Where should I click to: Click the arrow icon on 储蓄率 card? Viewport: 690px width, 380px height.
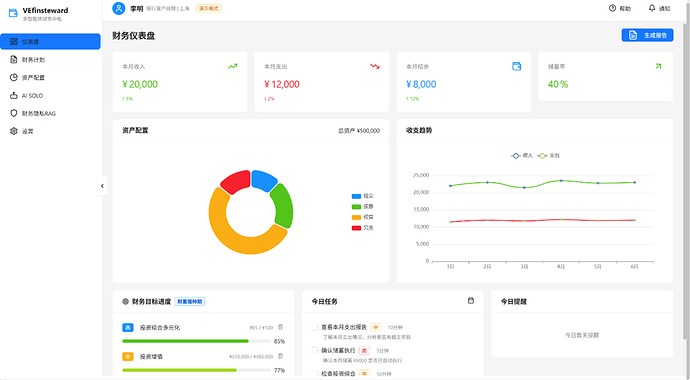coord(658,66)
